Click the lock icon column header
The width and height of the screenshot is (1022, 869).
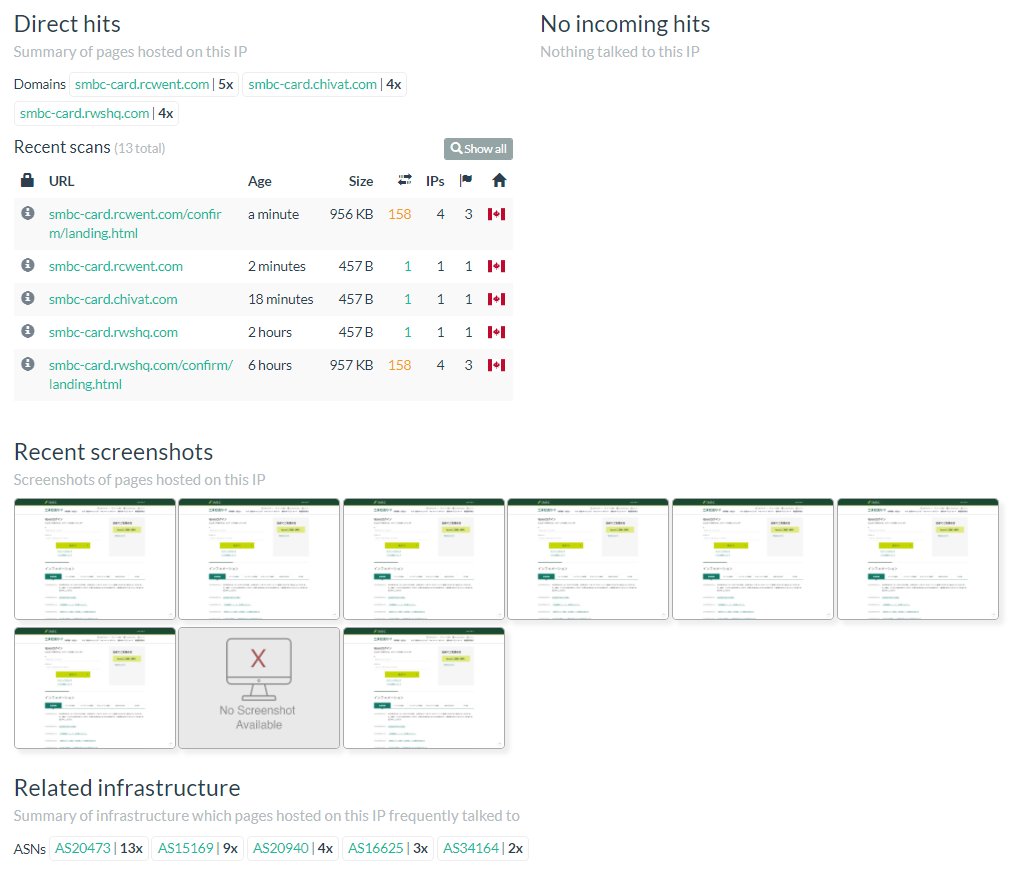click(x=27, y=181)
